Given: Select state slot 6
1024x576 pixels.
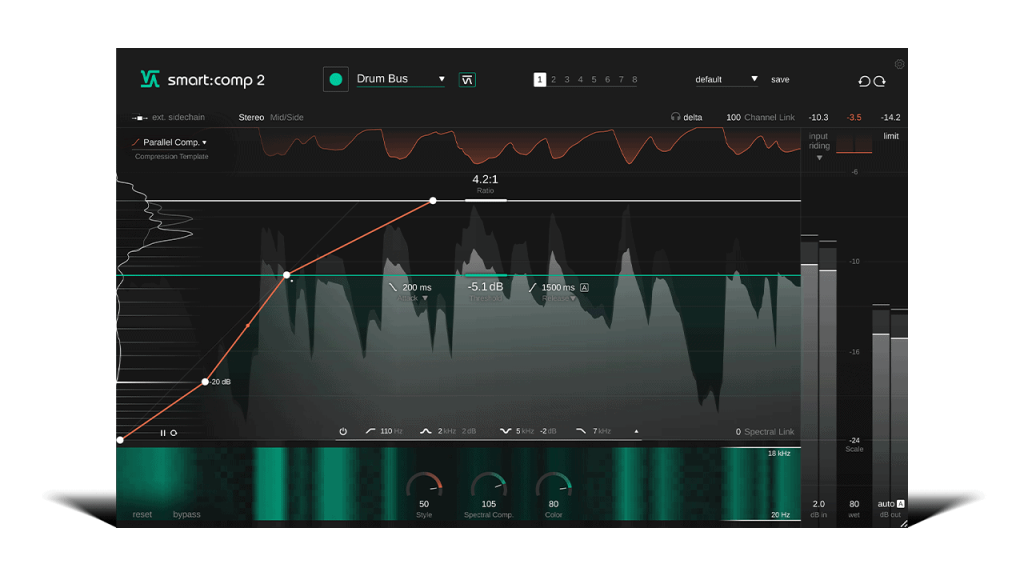Looking at the screenshot, I should pyautogui.click(x=607, y=80).
